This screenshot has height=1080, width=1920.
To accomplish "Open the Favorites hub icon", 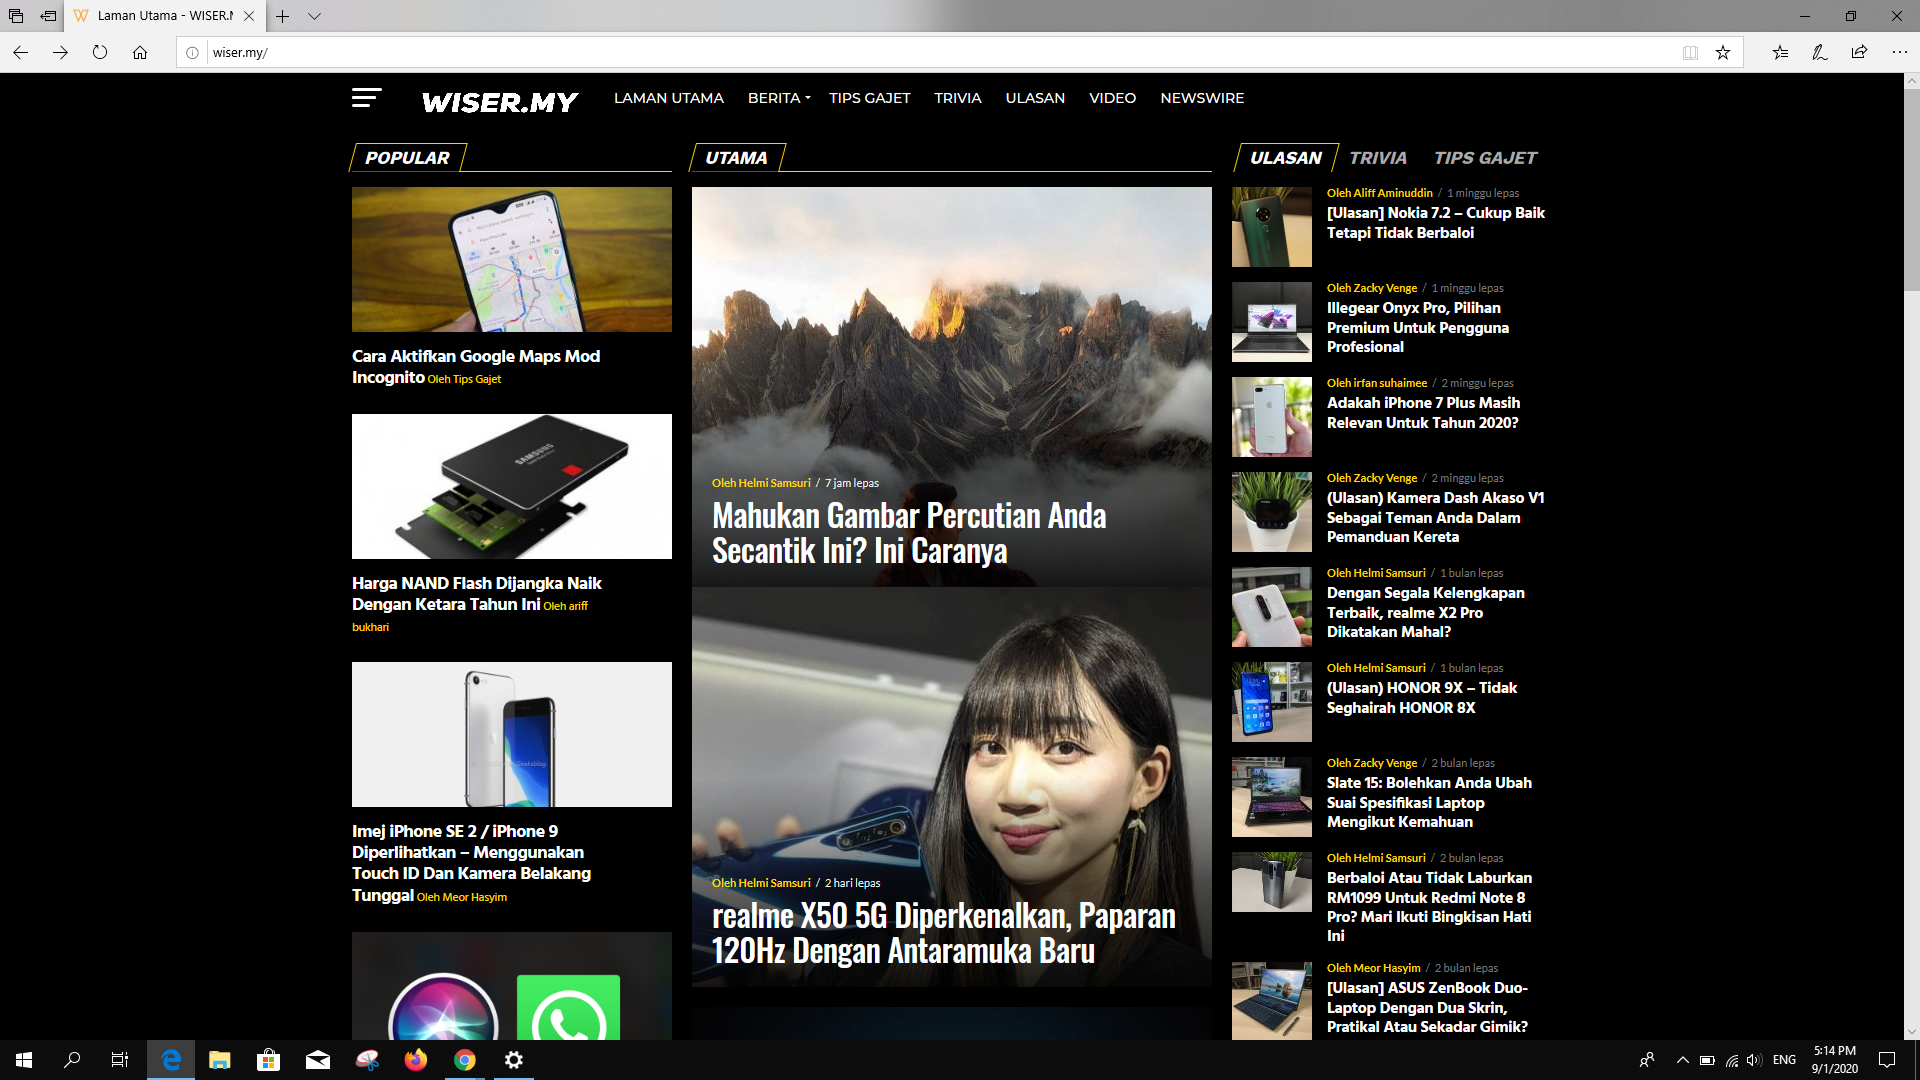I will pyautogui.click(x=1780, y=52).
